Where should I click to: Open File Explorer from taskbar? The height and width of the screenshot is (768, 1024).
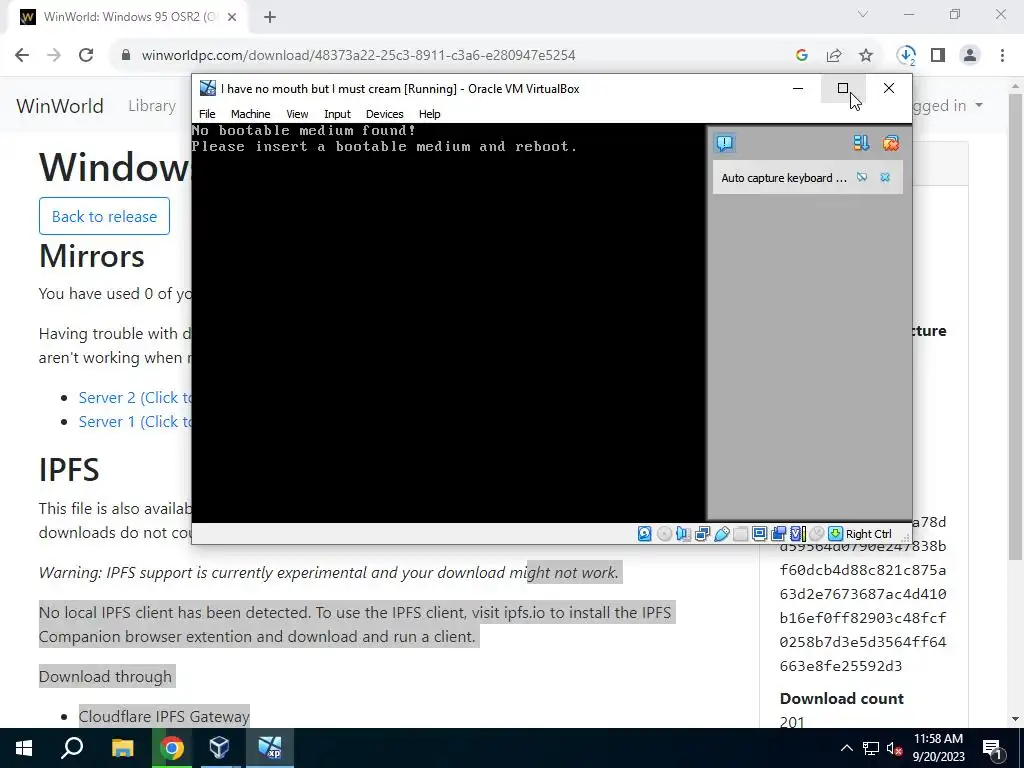coord(122,748)
